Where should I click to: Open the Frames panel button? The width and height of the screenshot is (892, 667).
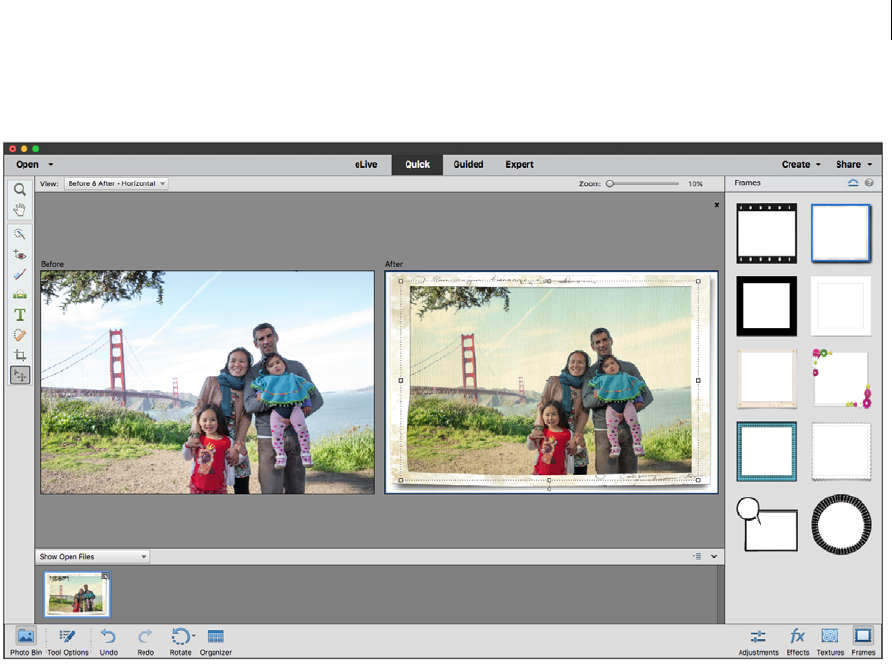pyautogui.click(x=863, y=642)
